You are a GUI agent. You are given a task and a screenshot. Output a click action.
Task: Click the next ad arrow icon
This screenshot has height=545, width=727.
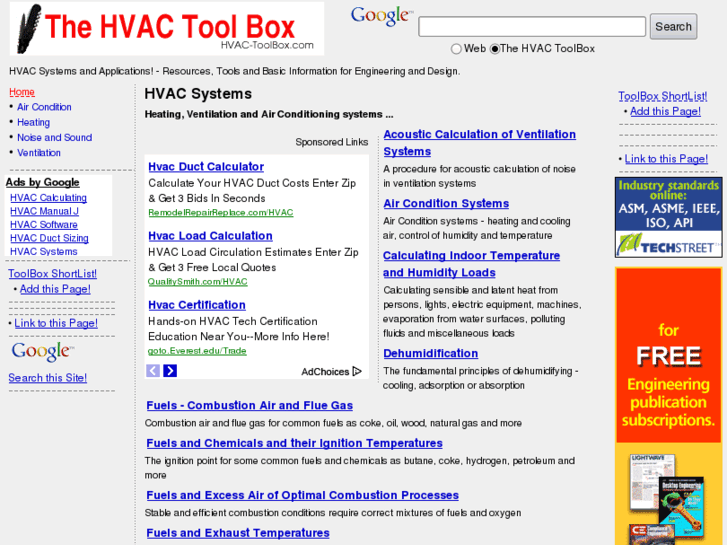click(x=170, y=371)
